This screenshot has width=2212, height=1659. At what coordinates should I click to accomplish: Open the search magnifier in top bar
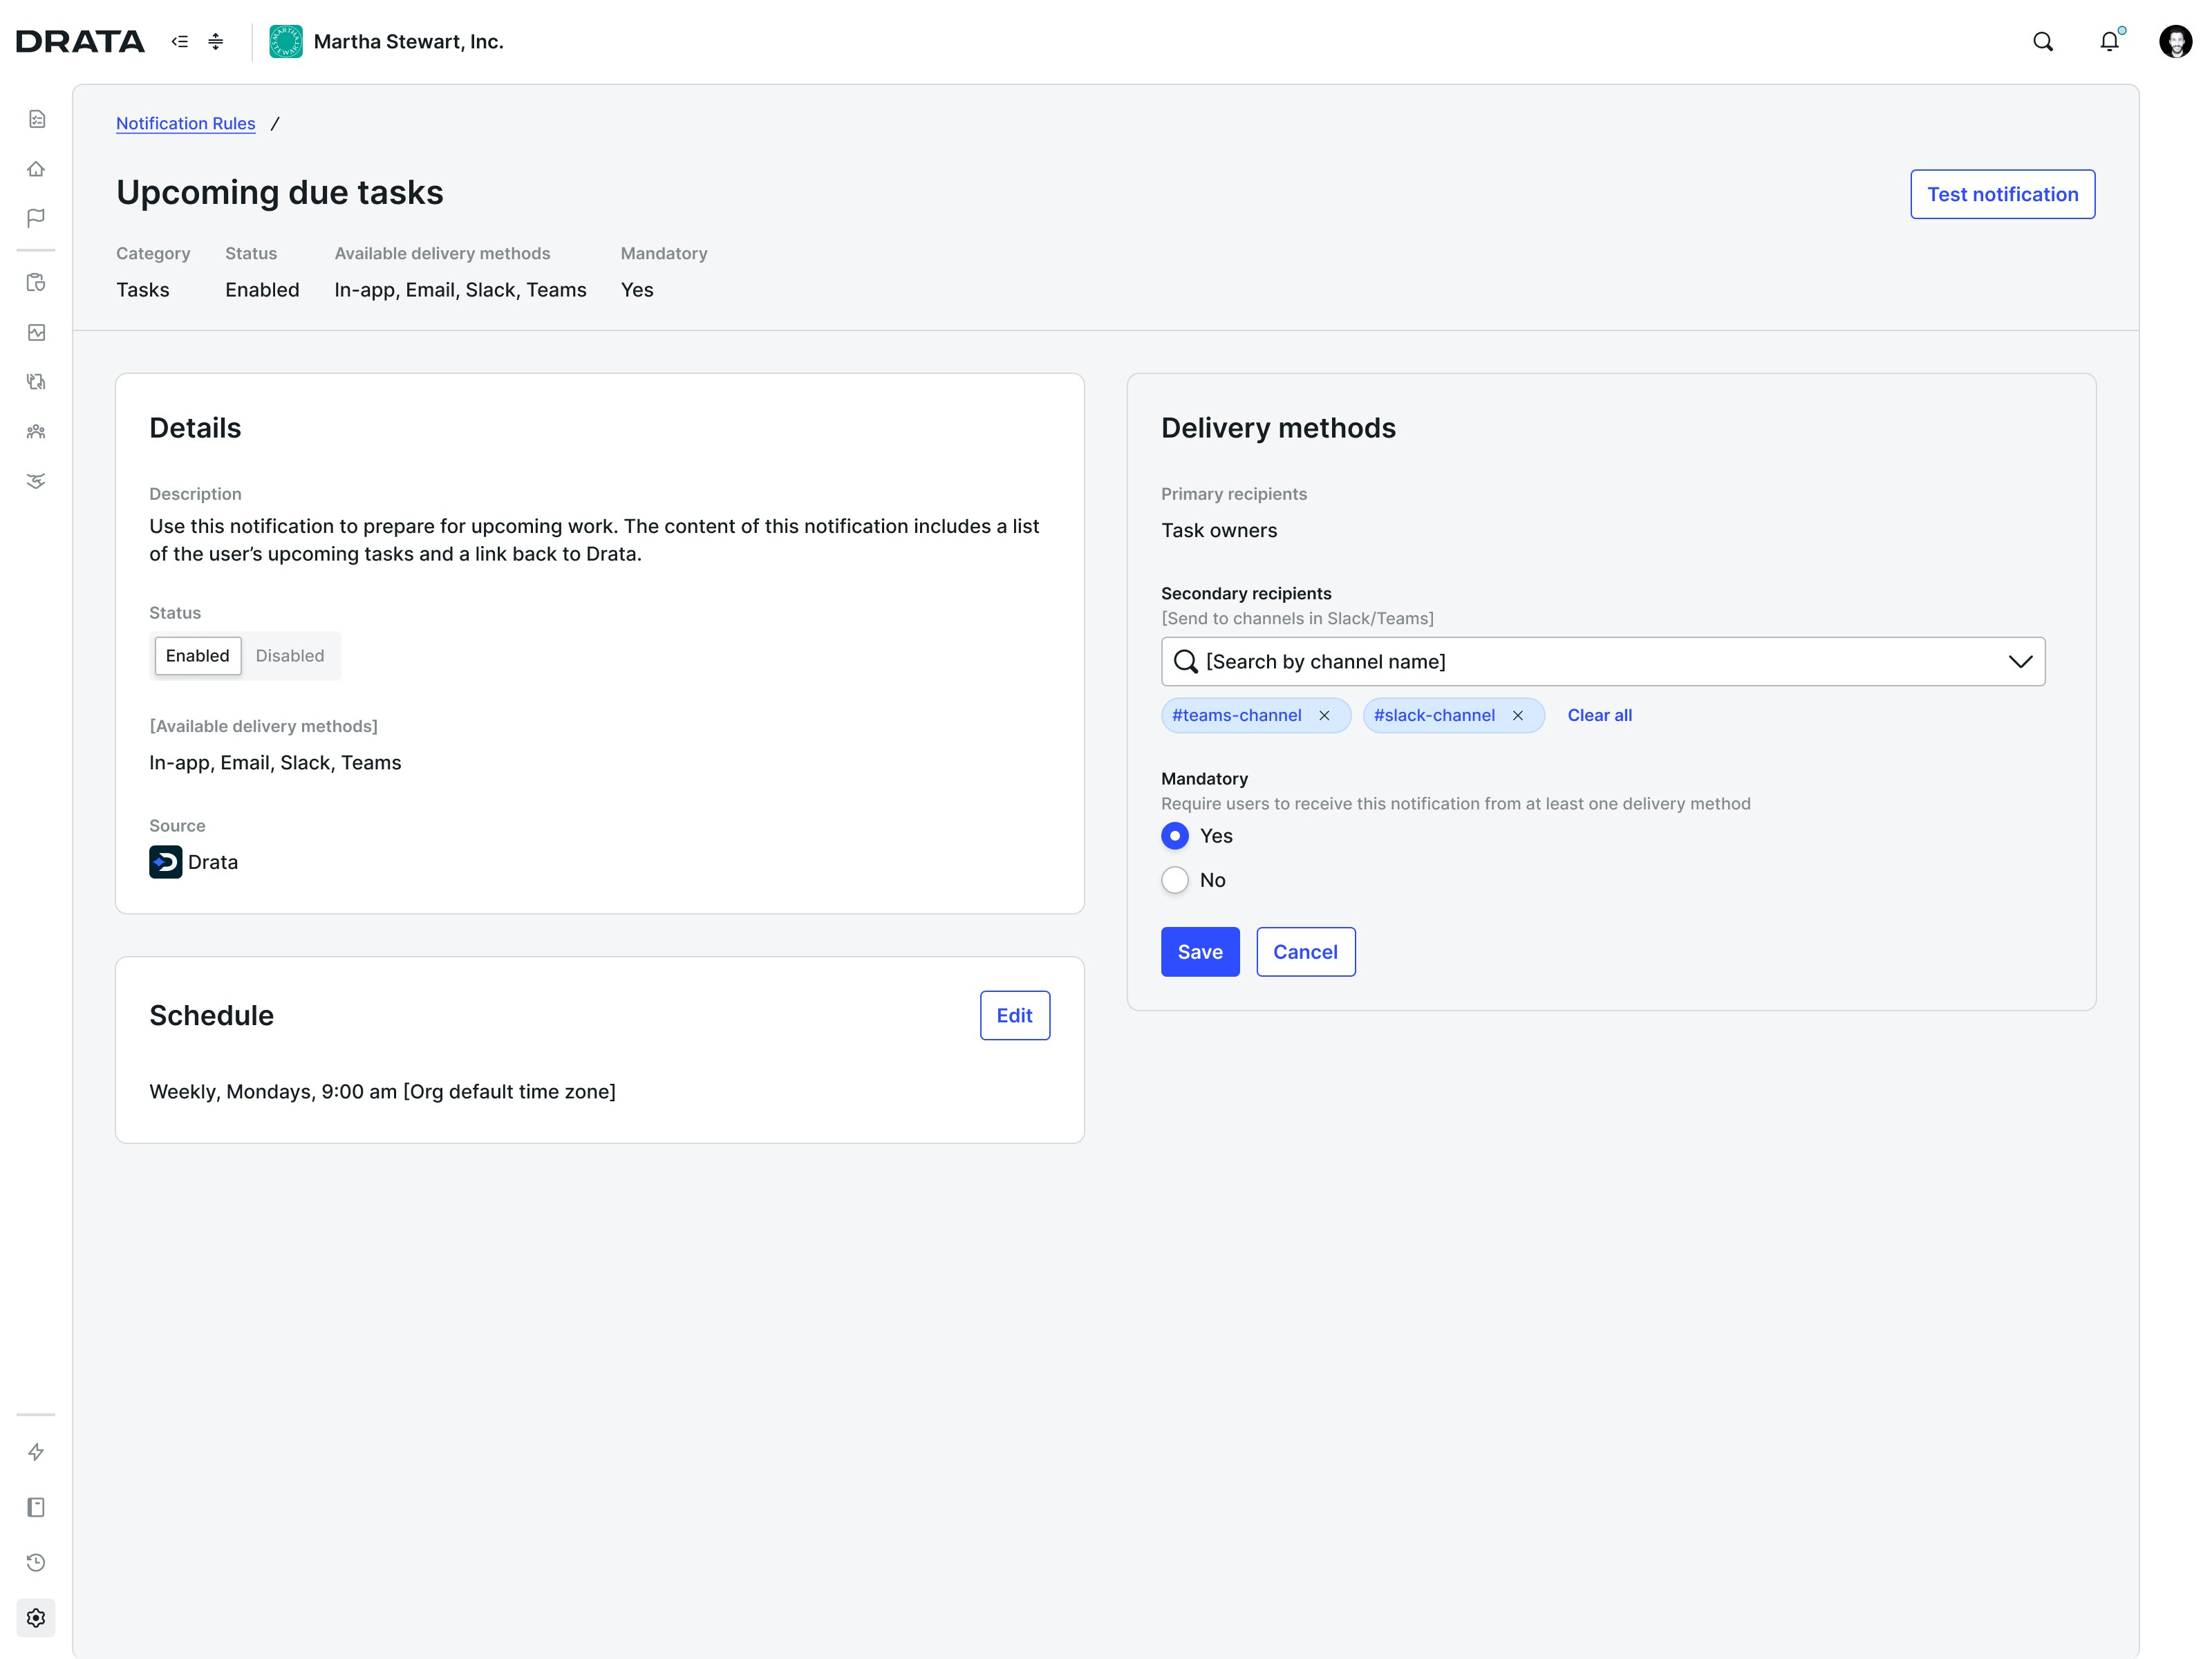point(2042,42)
